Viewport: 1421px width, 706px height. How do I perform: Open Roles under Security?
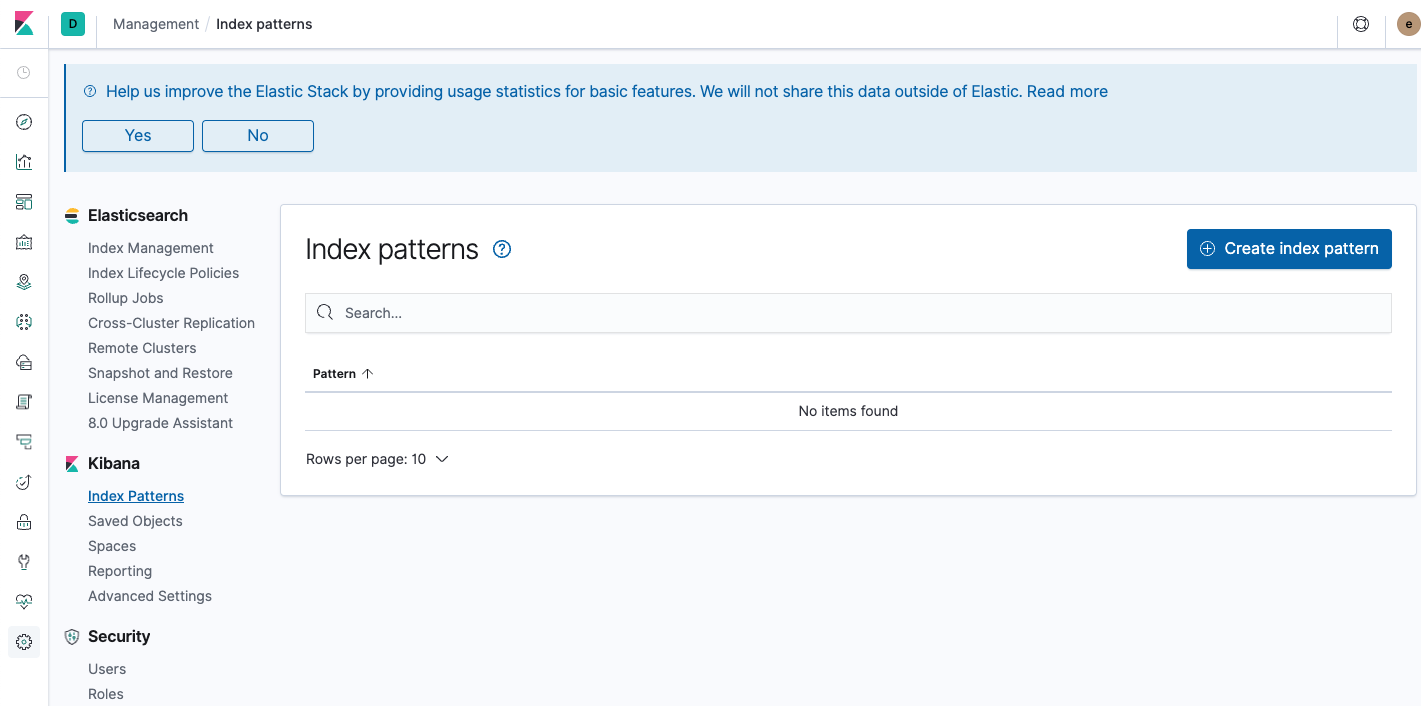(106, 694)
